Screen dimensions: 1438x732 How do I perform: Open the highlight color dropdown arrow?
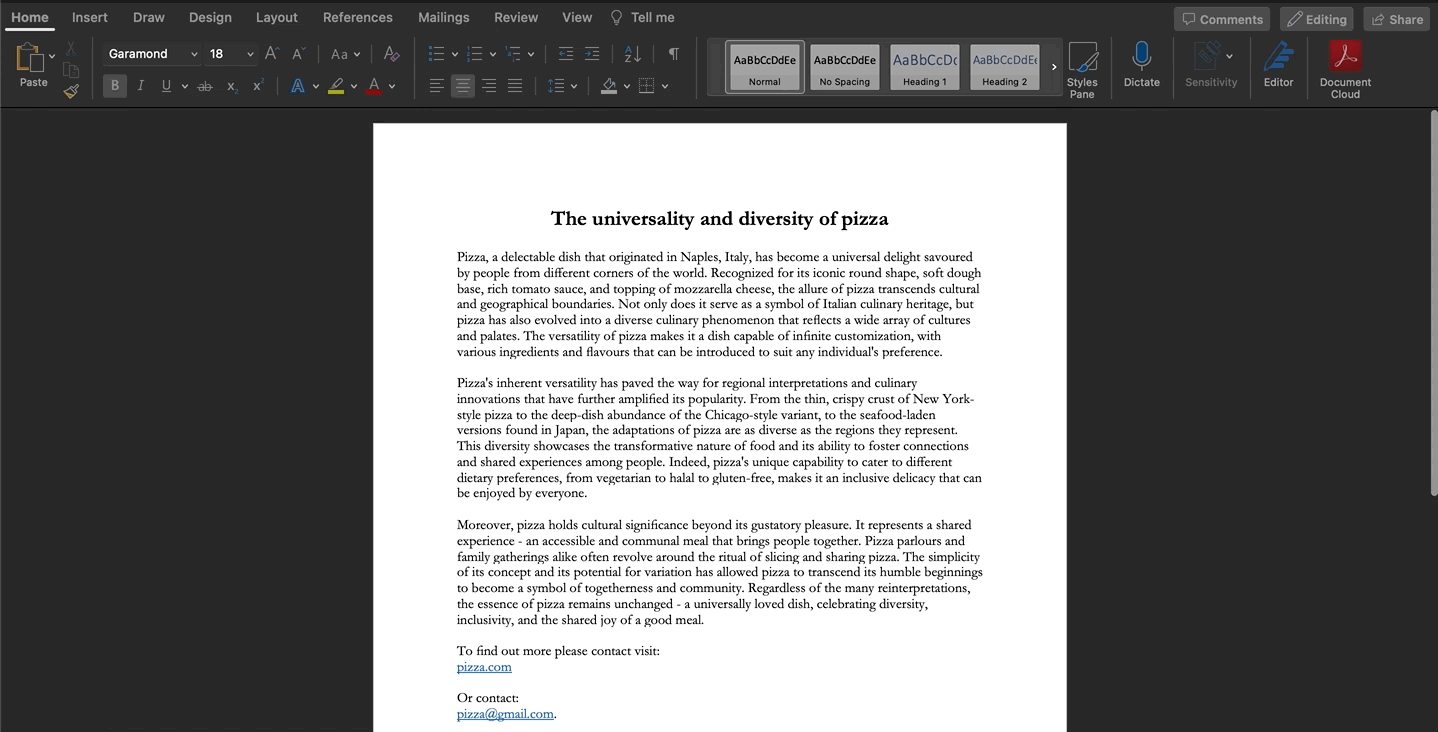[x=355, y=86]
